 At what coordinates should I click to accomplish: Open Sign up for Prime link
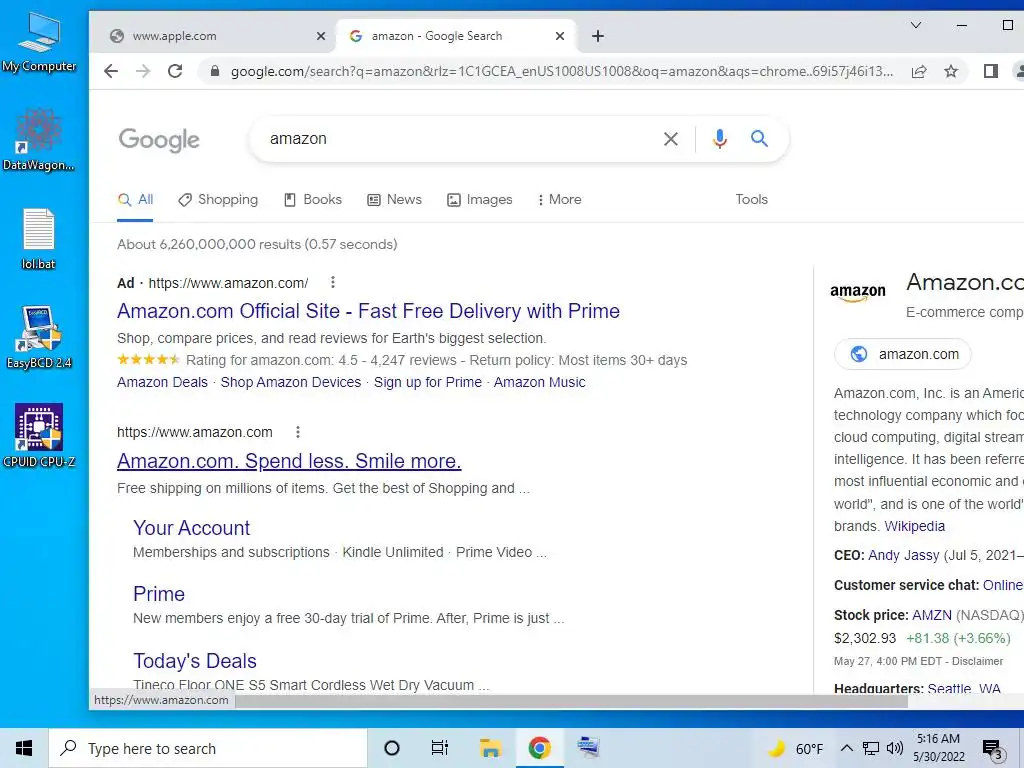(428, 382)
